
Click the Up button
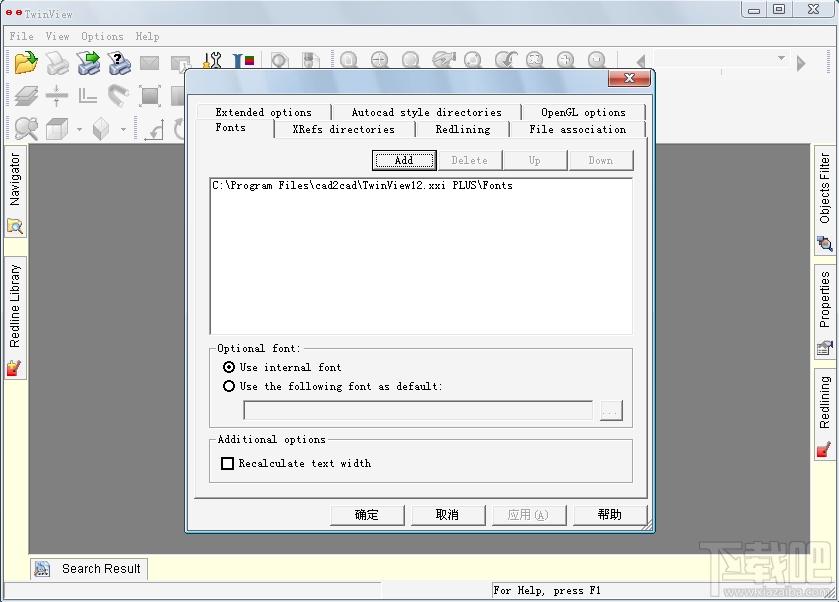click(x=535, y=161)
